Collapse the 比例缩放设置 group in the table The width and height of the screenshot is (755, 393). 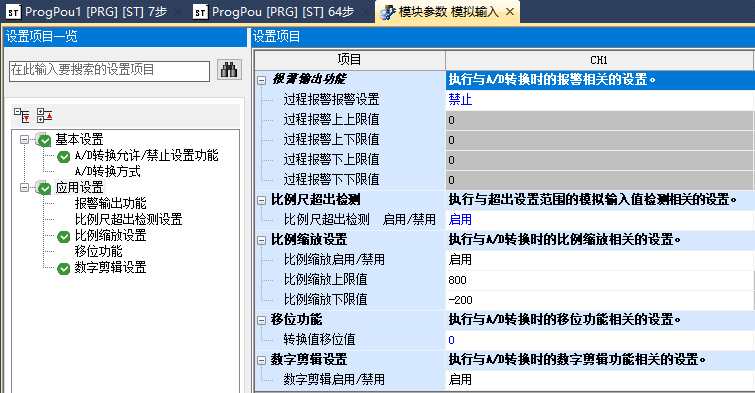click(261, 240)
